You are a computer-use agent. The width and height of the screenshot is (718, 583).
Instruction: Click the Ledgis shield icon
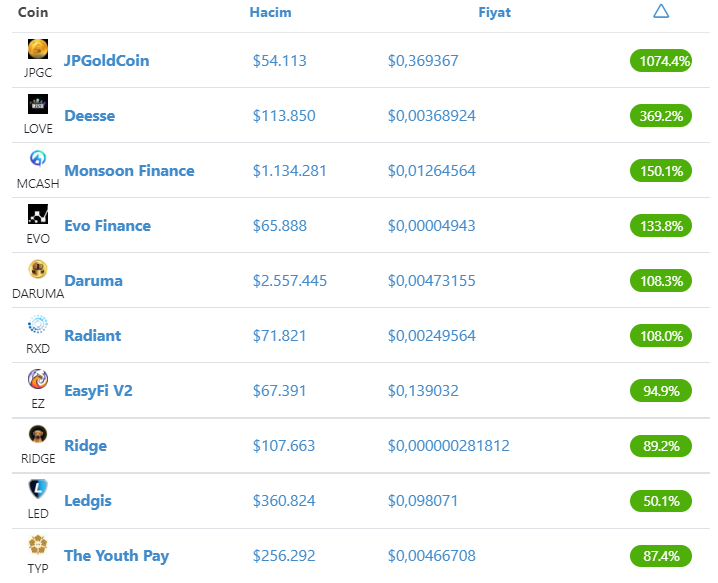click(38, 489)
